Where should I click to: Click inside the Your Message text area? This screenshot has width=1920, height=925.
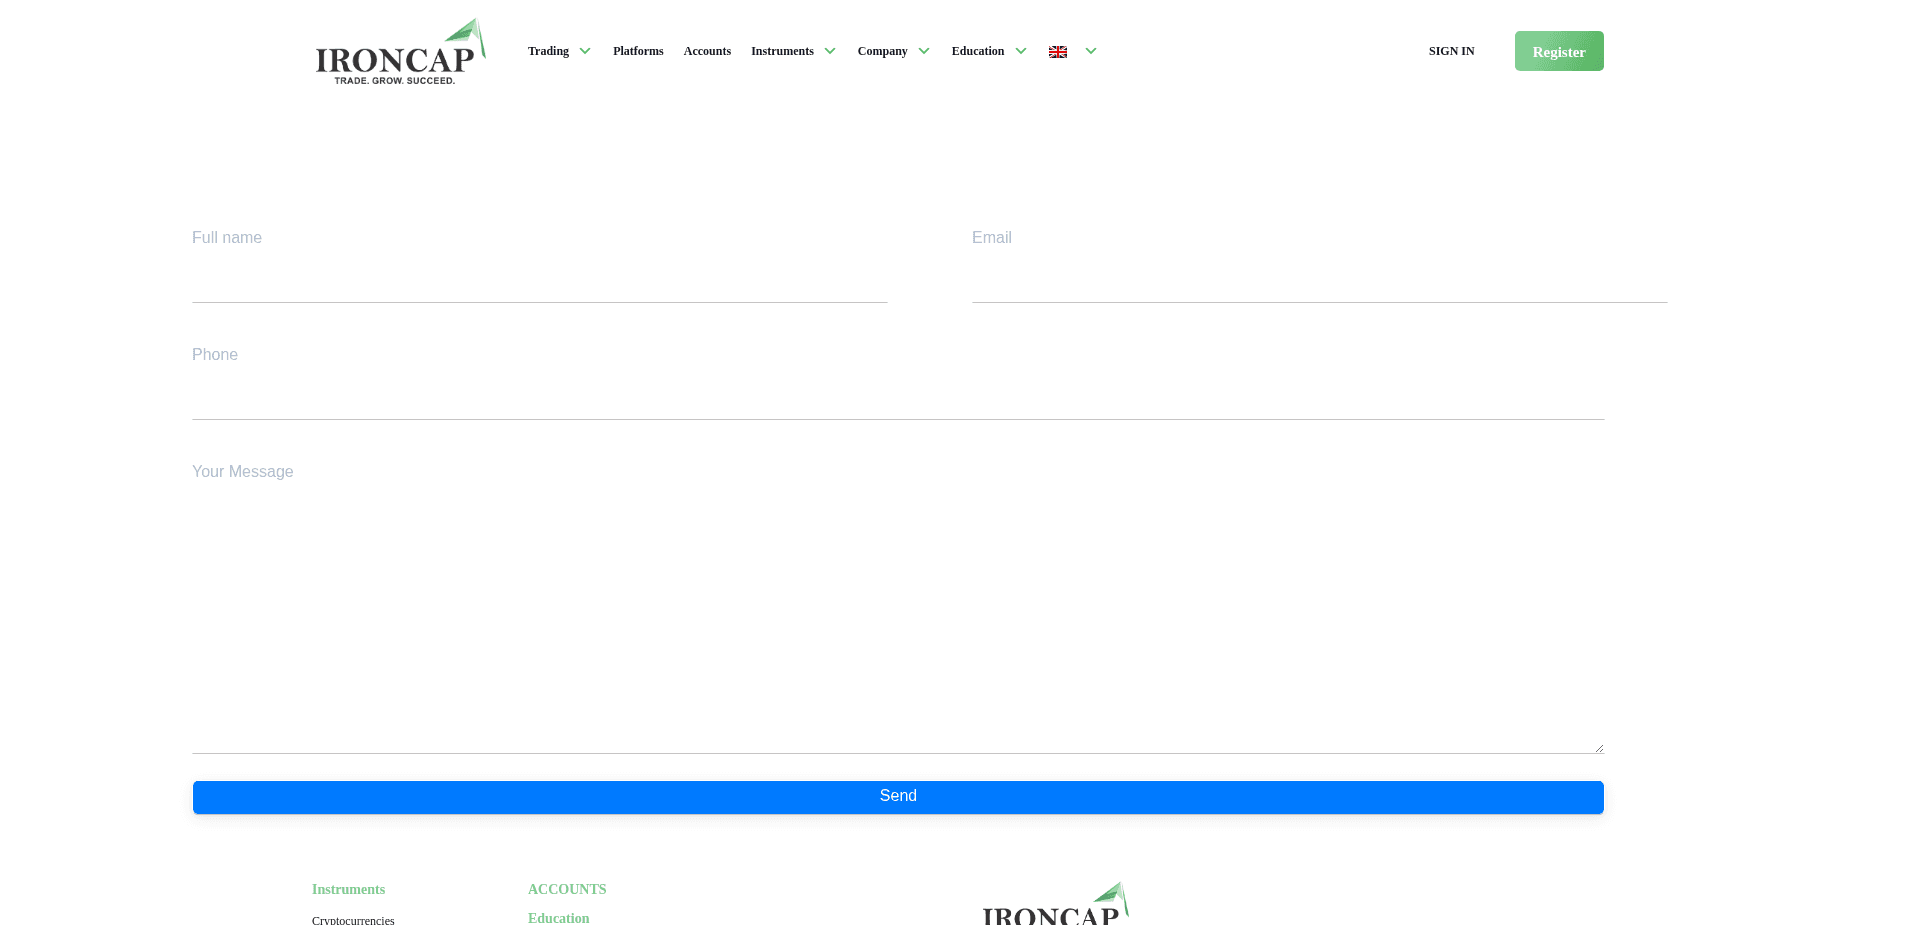pos(897,600)
